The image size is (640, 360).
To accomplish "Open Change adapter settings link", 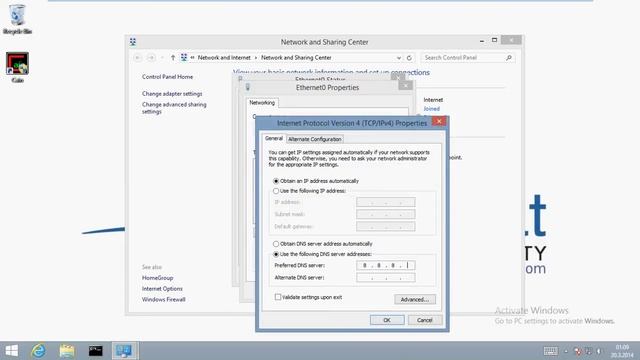I will click(172, 94).
